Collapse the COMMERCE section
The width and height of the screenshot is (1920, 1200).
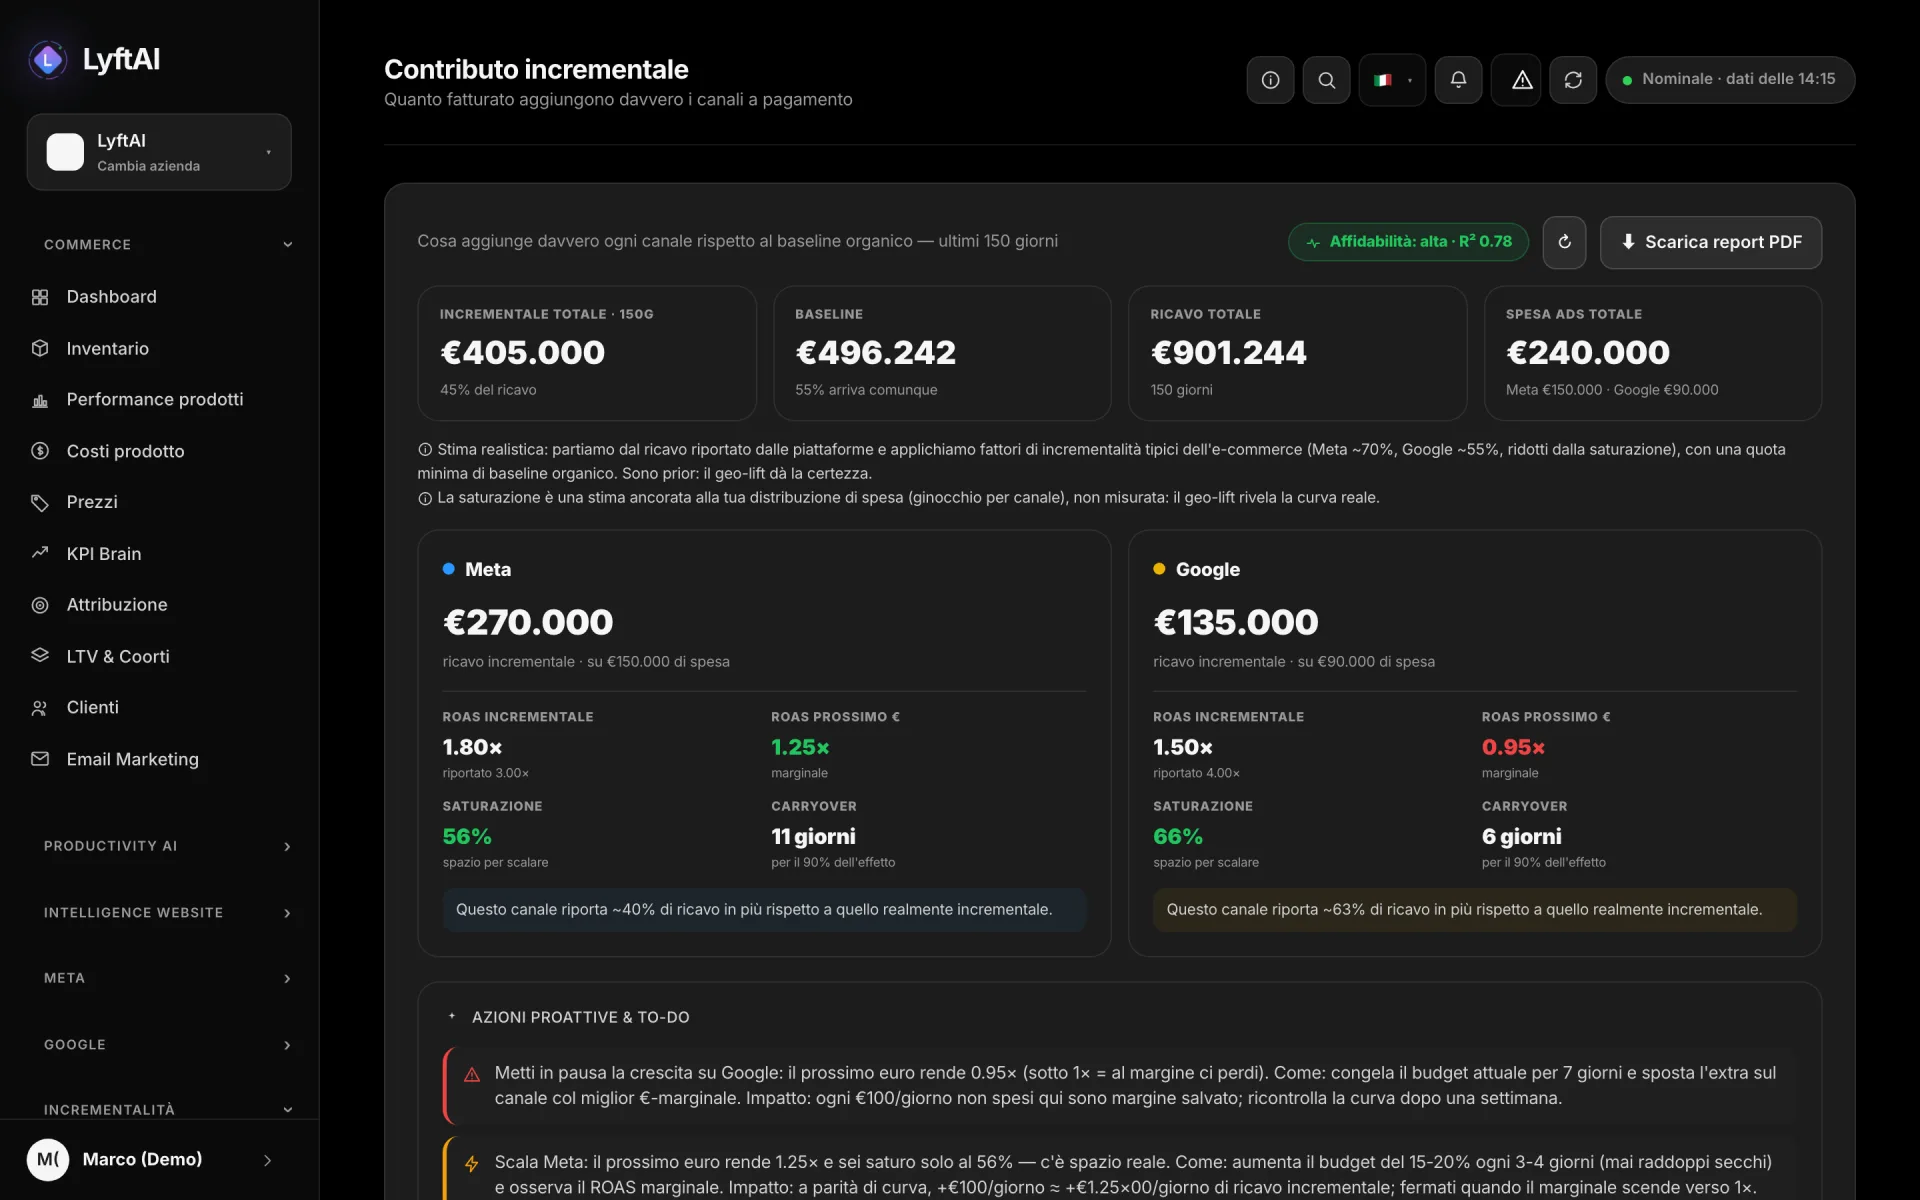click(x=167, y=245)
